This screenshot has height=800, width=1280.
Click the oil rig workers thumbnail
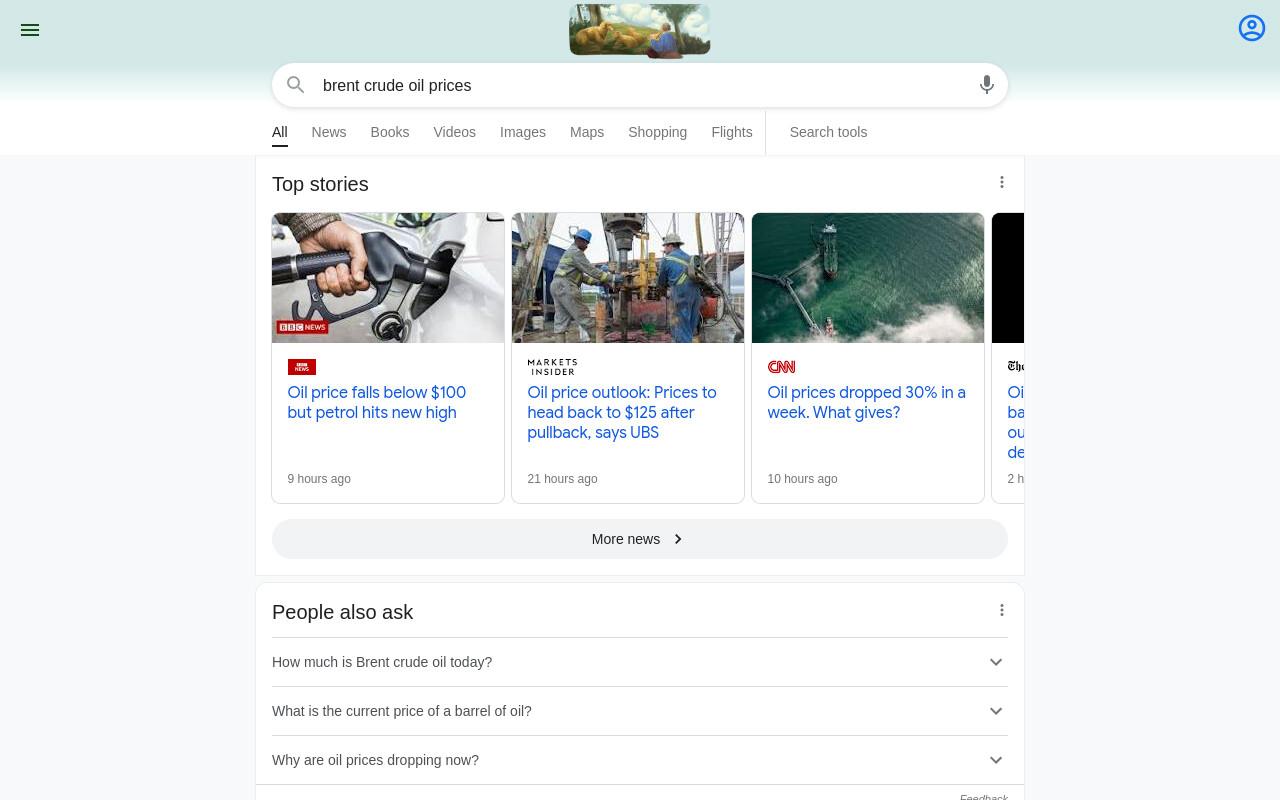pos(628,278)
